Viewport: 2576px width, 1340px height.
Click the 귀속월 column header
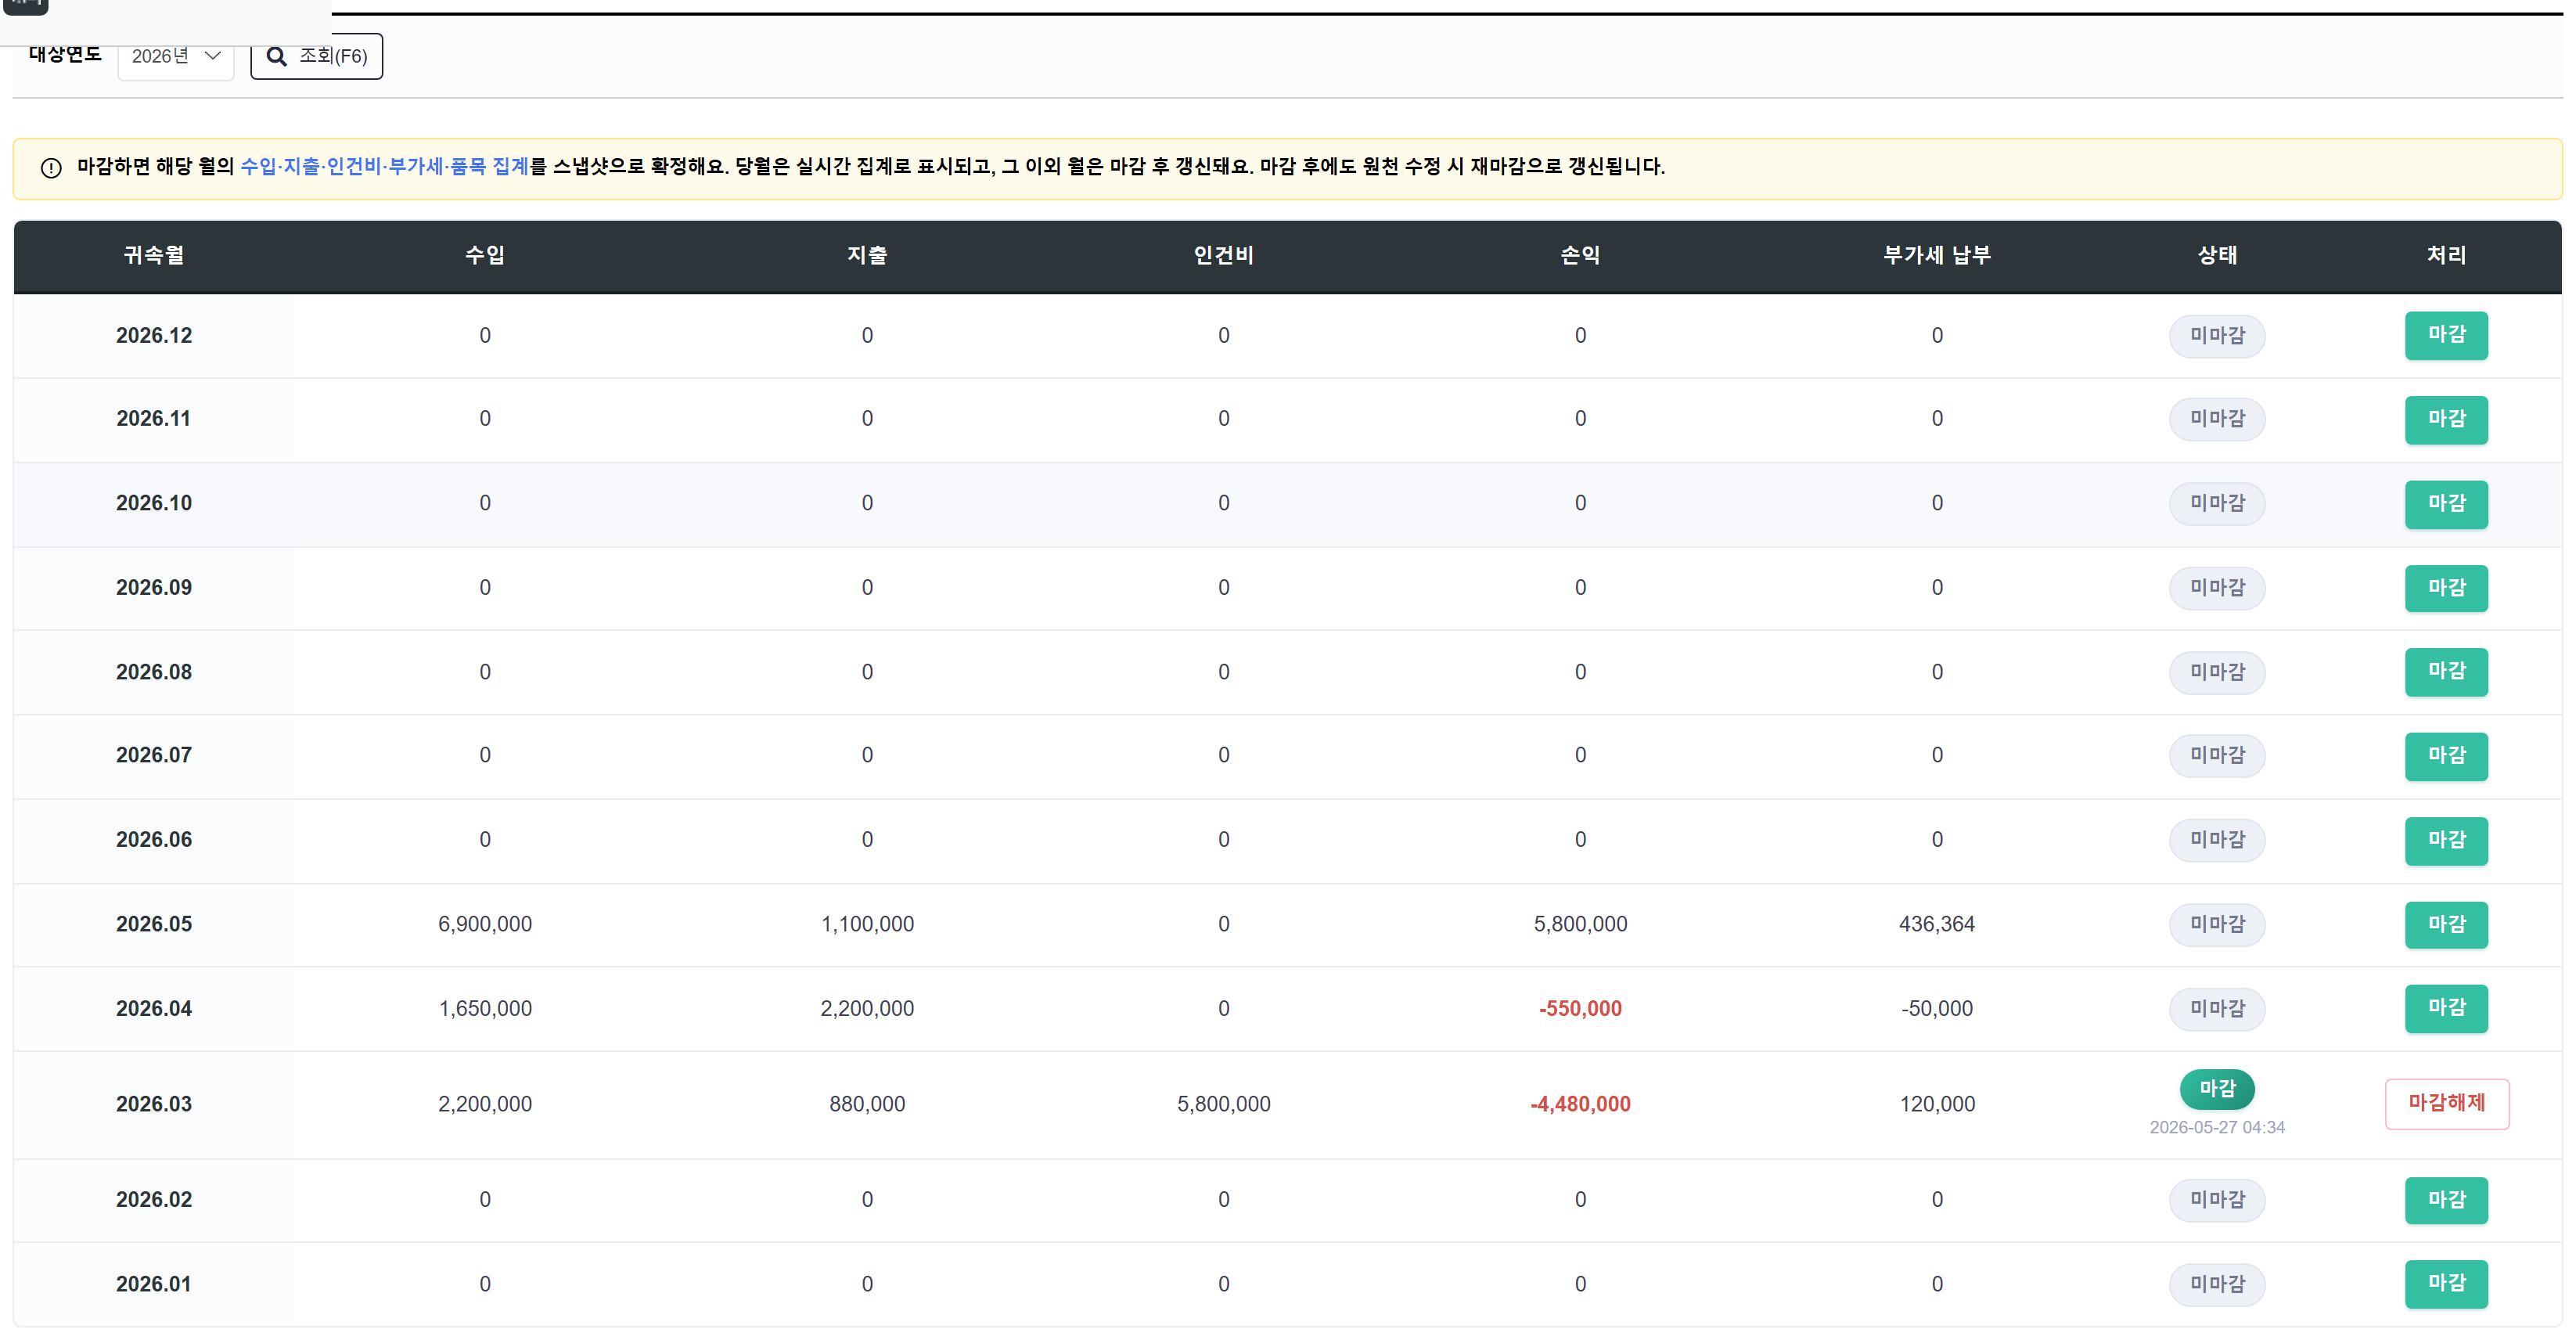pyautogui.click(x=153, y=255)
